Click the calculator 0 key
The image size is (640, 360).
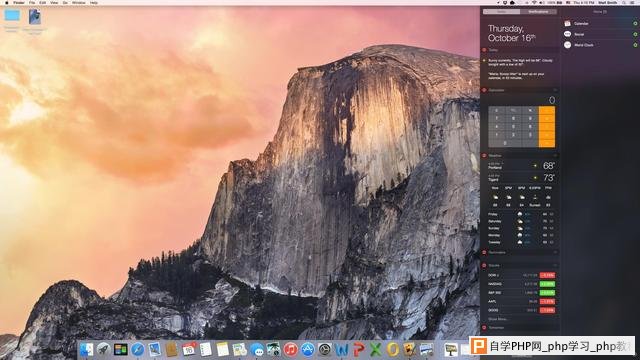click(505, 143)
